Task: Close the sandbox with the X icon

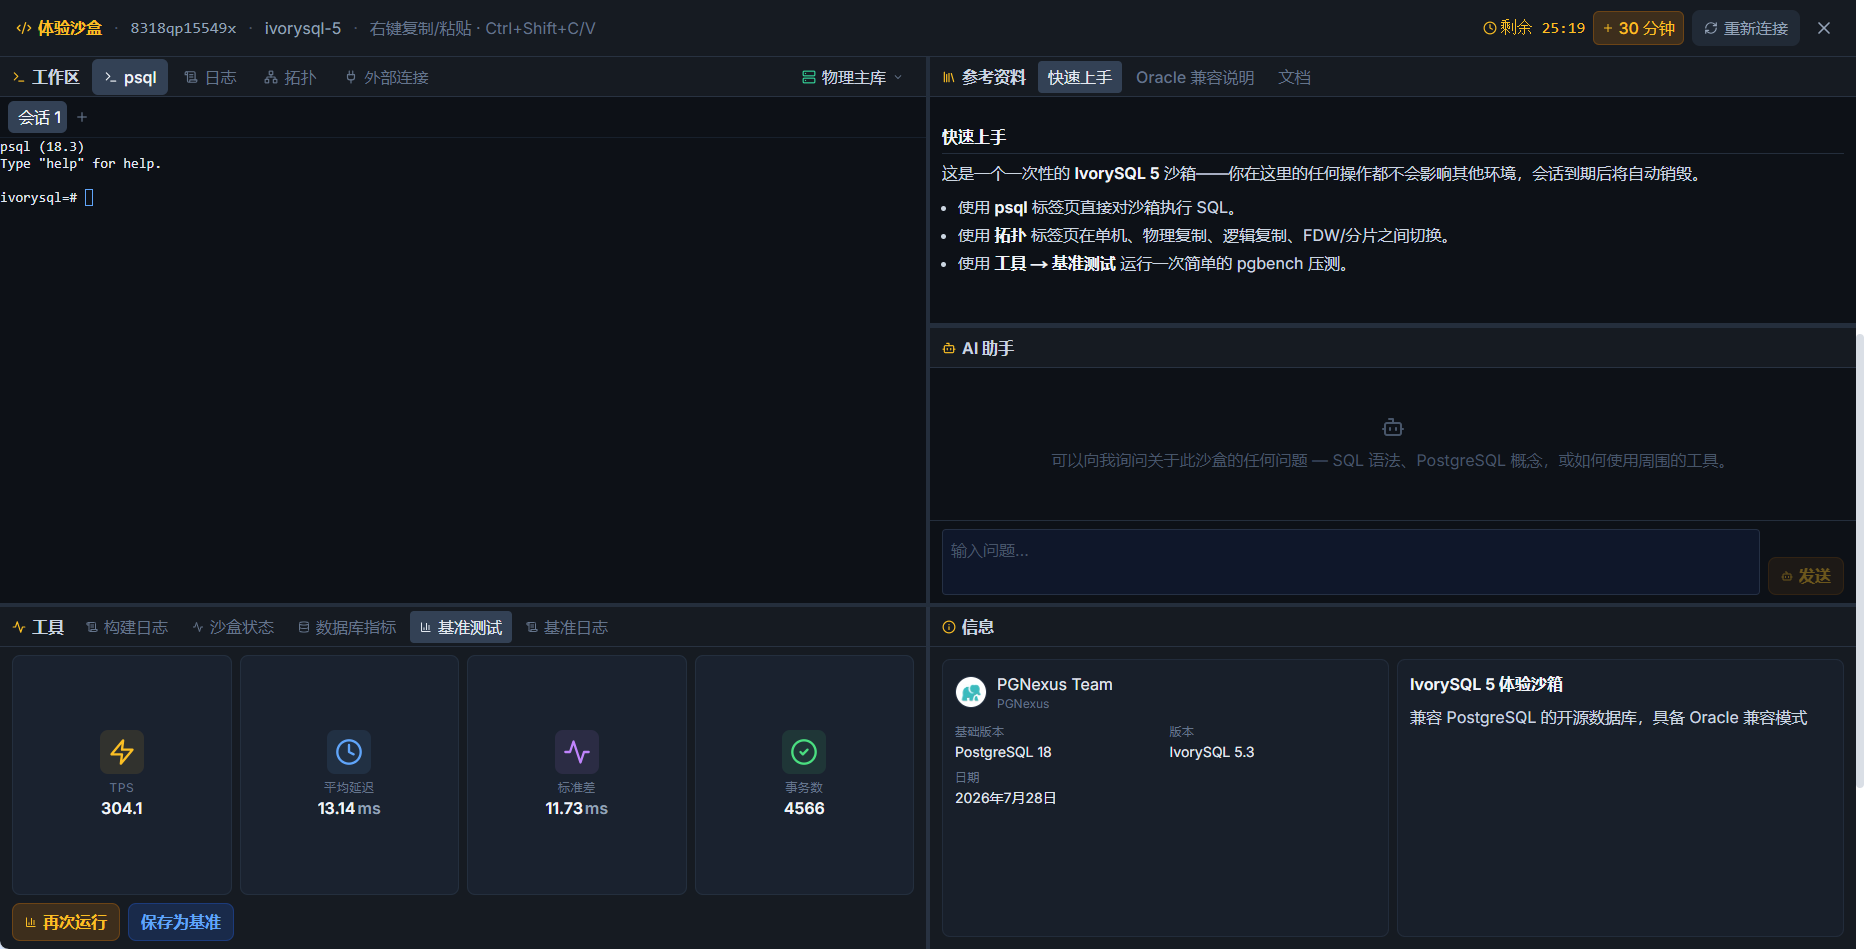Action: pos(1824,28)
